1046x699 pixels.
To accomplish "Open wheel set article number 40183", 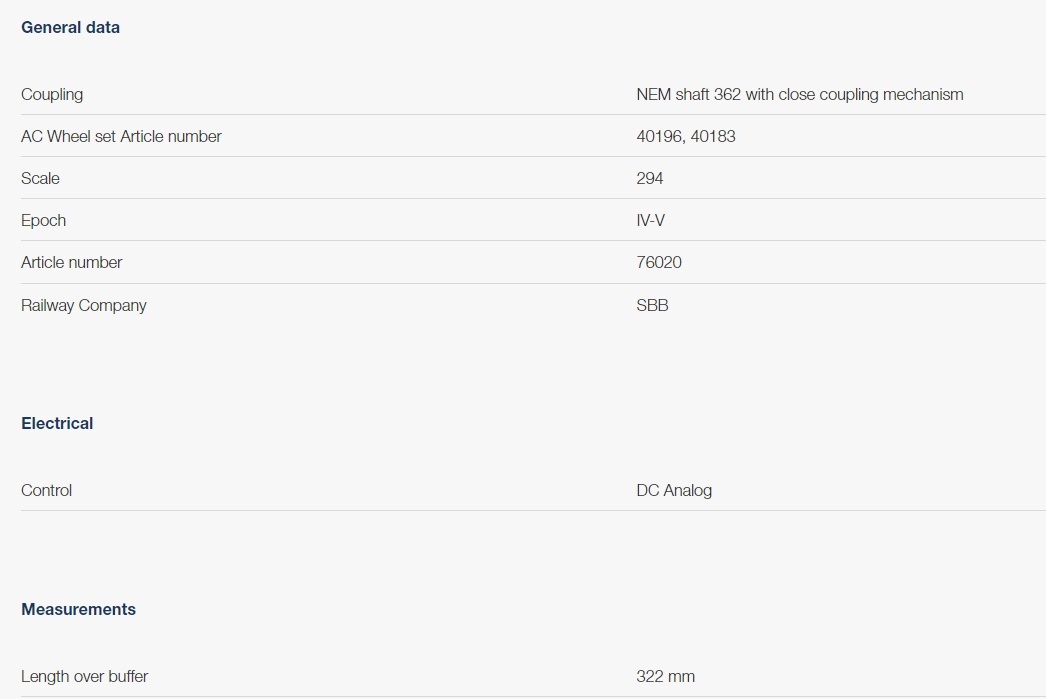I will (x=713, y=137).
